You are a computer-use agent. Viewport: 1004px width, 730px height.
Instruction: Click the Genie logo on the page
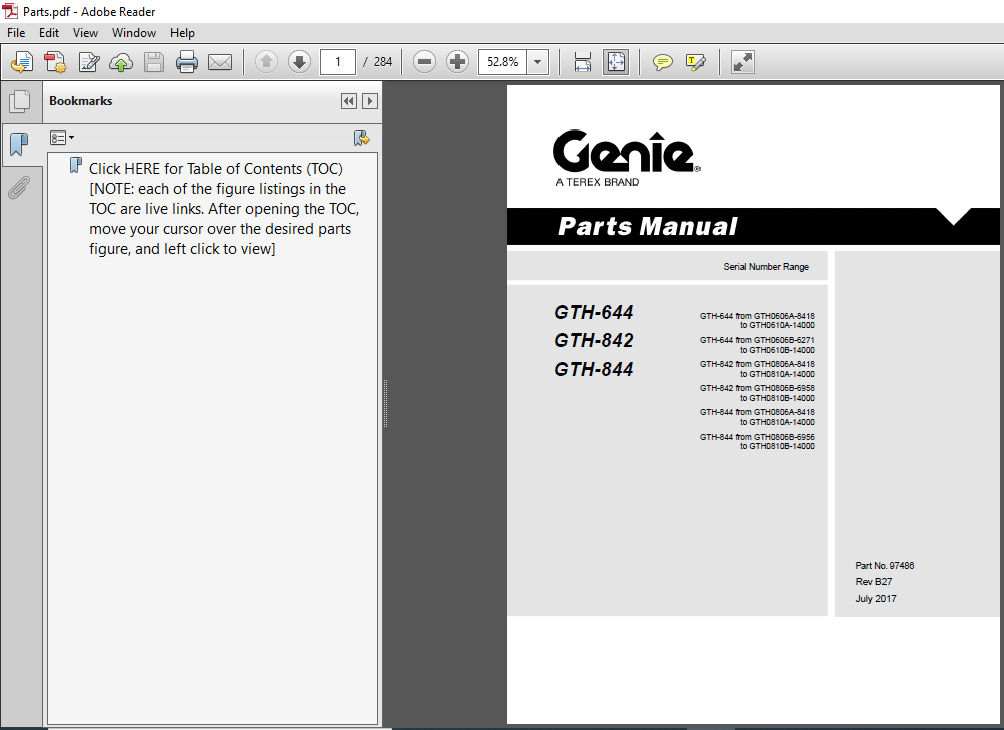click(x=626, y=152)
